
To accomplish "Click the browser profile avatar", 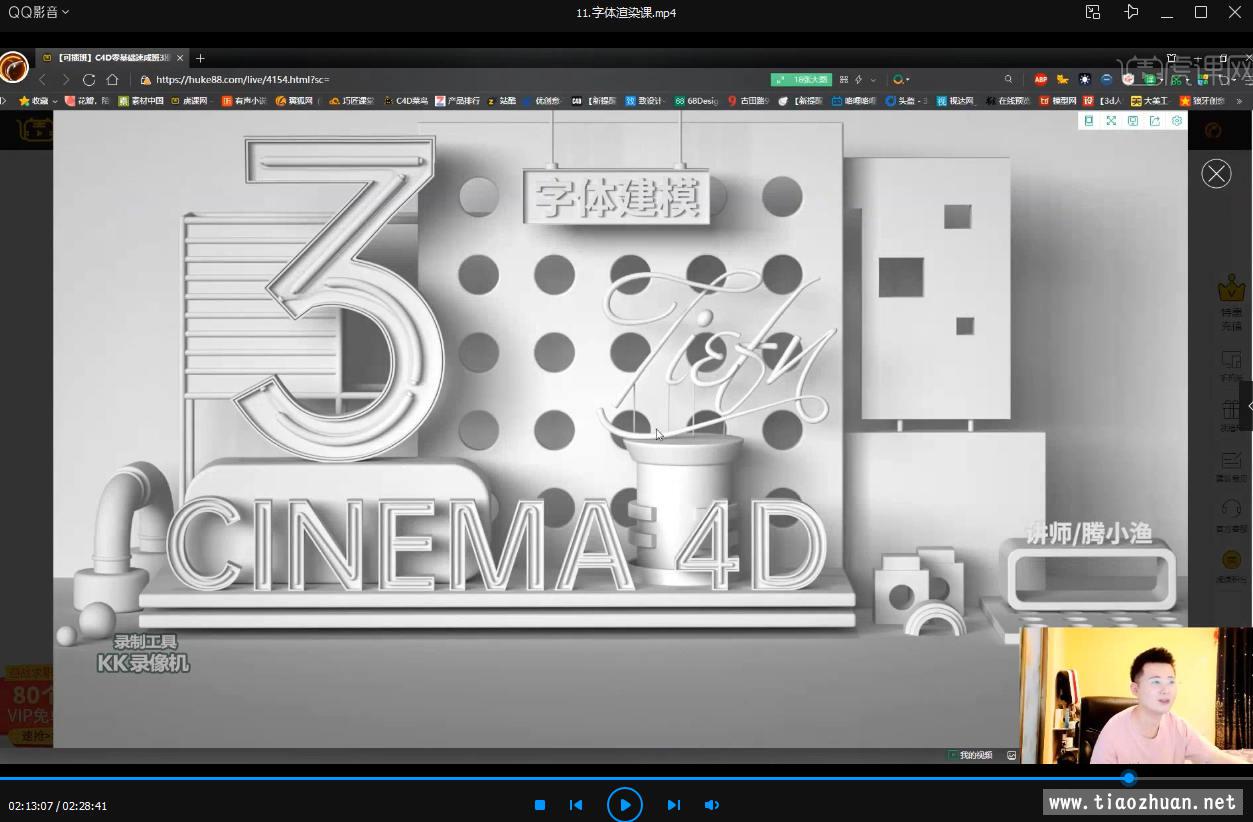I will pos(14,67).
